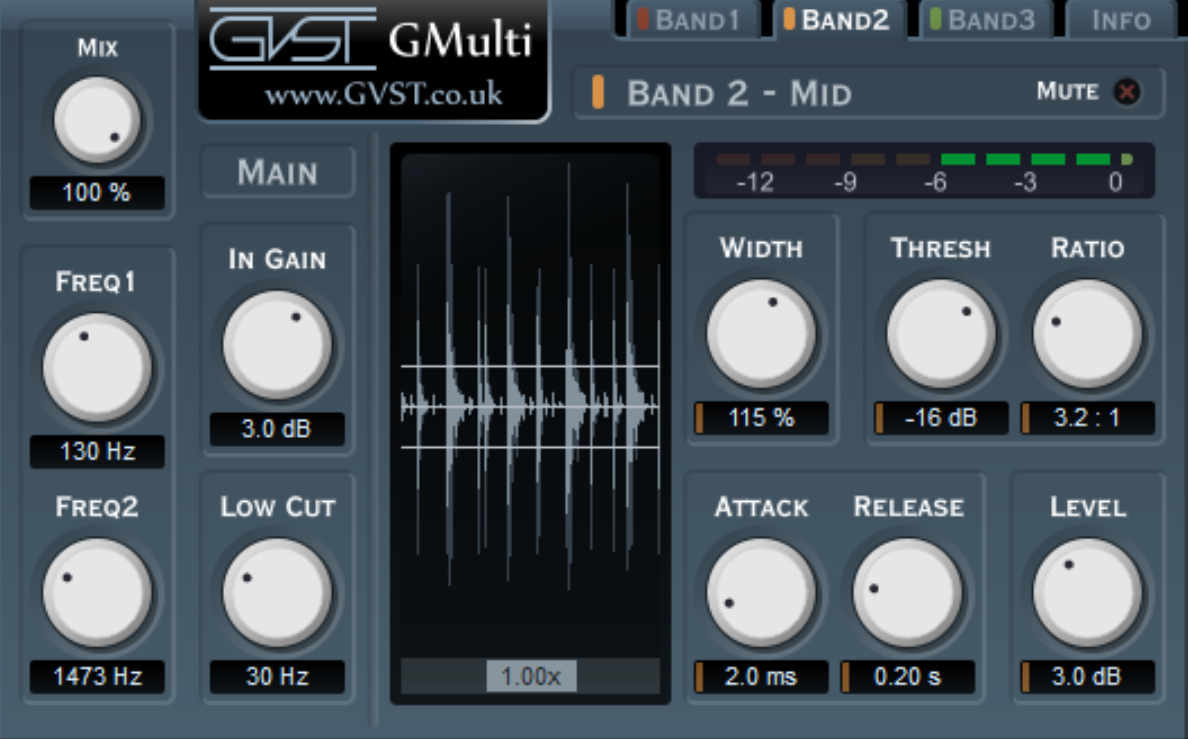Open the www.GVST.co.uk link in logo
Image resolution: width=1188 pixels, height=739 pixels.
point(383,94)
